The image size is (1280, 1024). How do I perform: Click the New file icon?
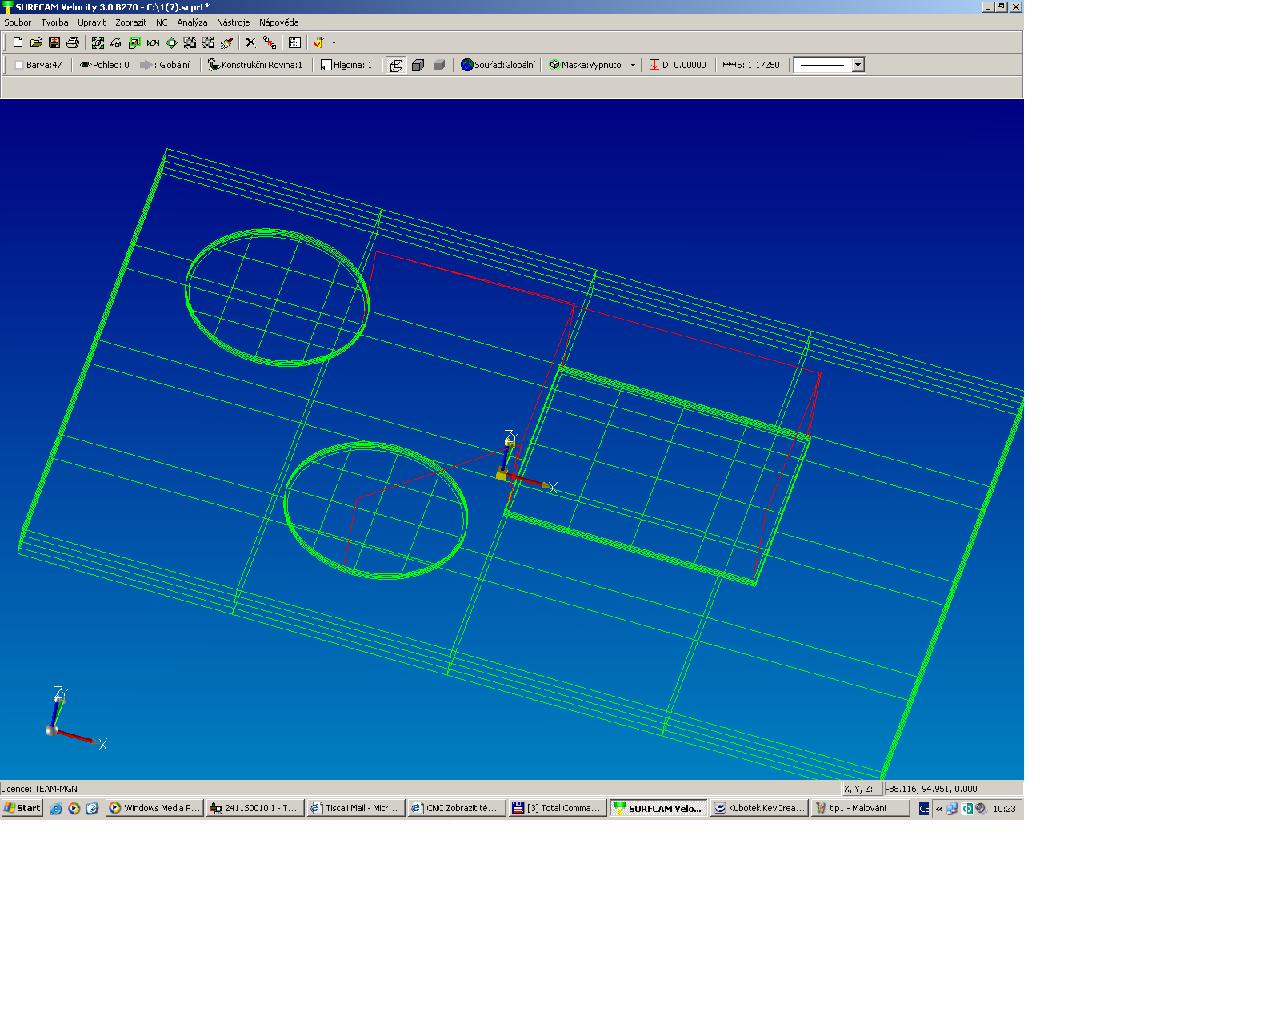click(17, 42)
